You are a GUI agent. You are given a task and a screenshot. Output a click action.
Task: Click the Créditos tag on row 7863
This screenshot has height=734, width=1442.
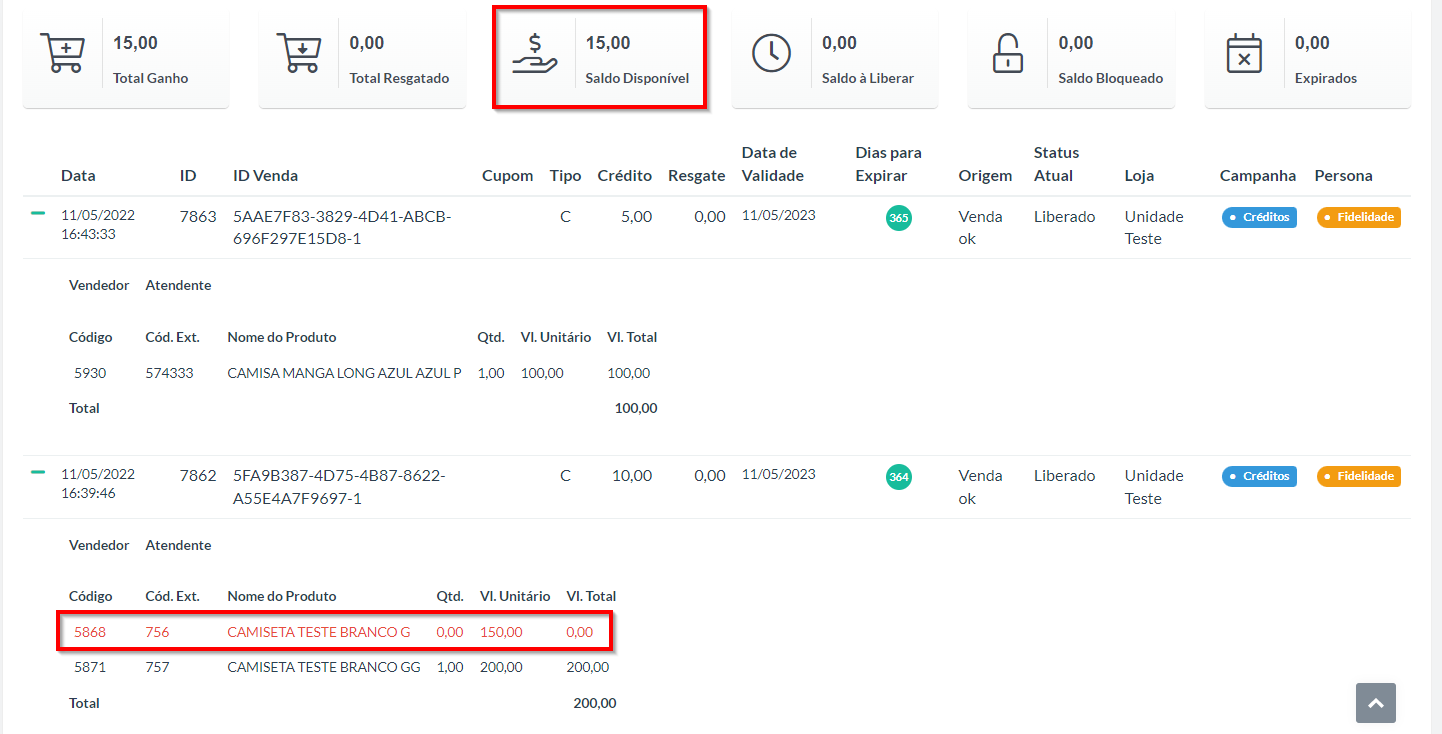(1259, 217)
